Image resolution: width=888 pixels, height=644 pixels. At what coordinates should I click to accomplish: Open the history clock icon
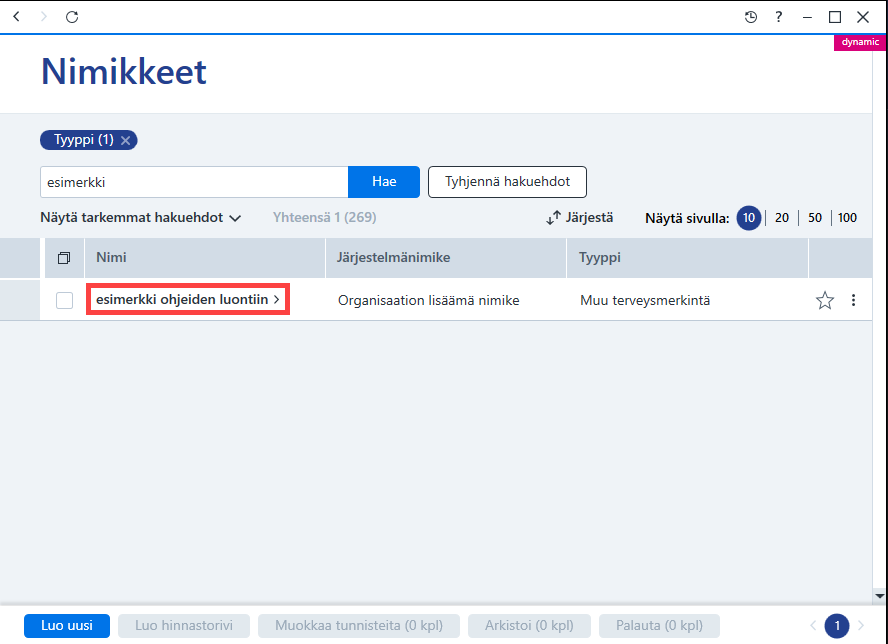click(751, 17)
